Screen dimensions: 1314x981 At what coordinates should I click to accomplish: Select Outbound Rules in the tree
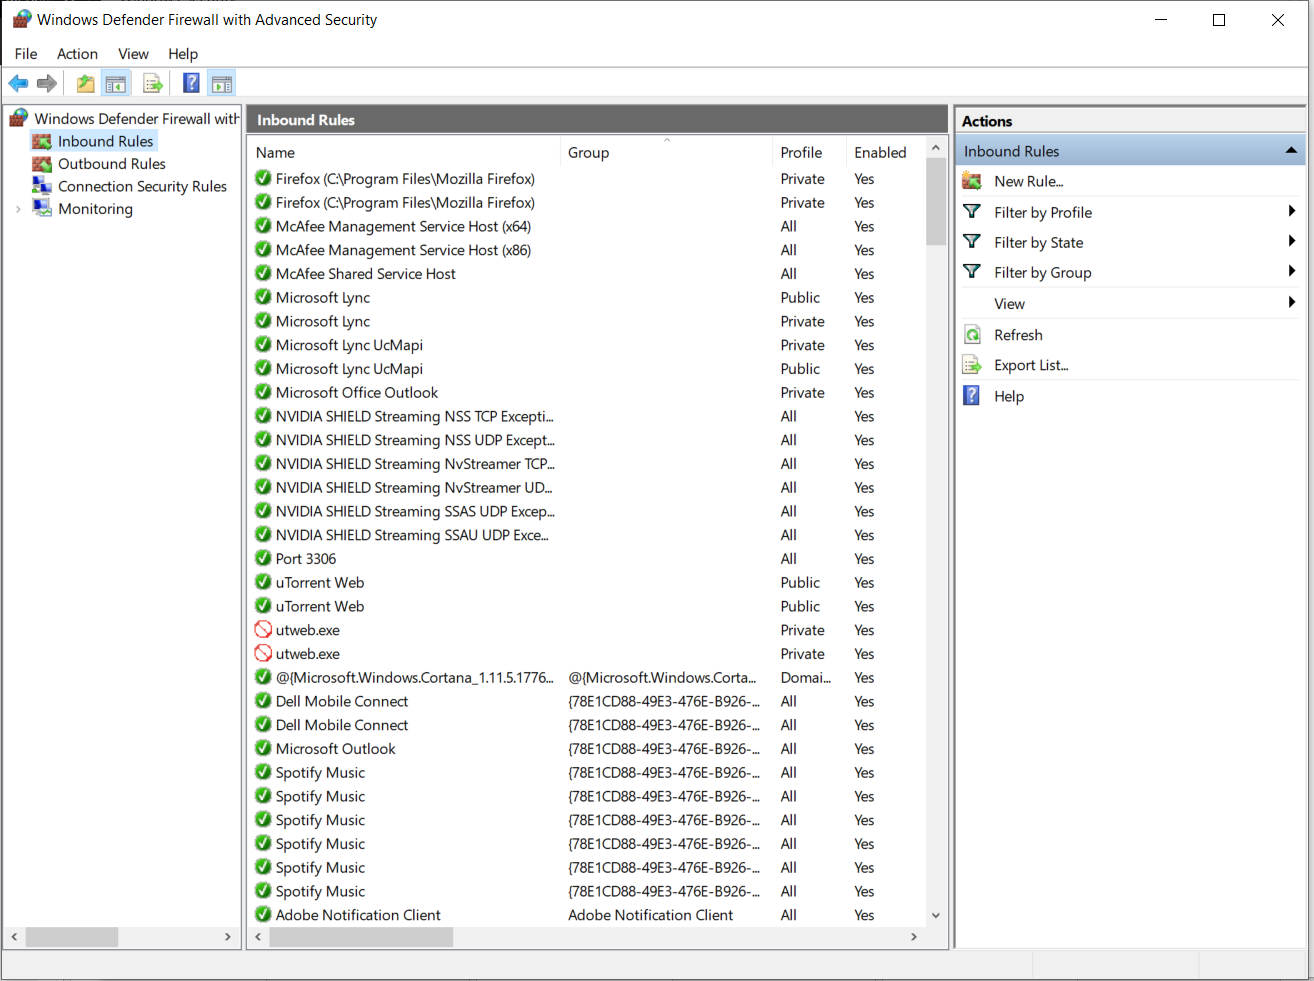(x=112, y=164)
